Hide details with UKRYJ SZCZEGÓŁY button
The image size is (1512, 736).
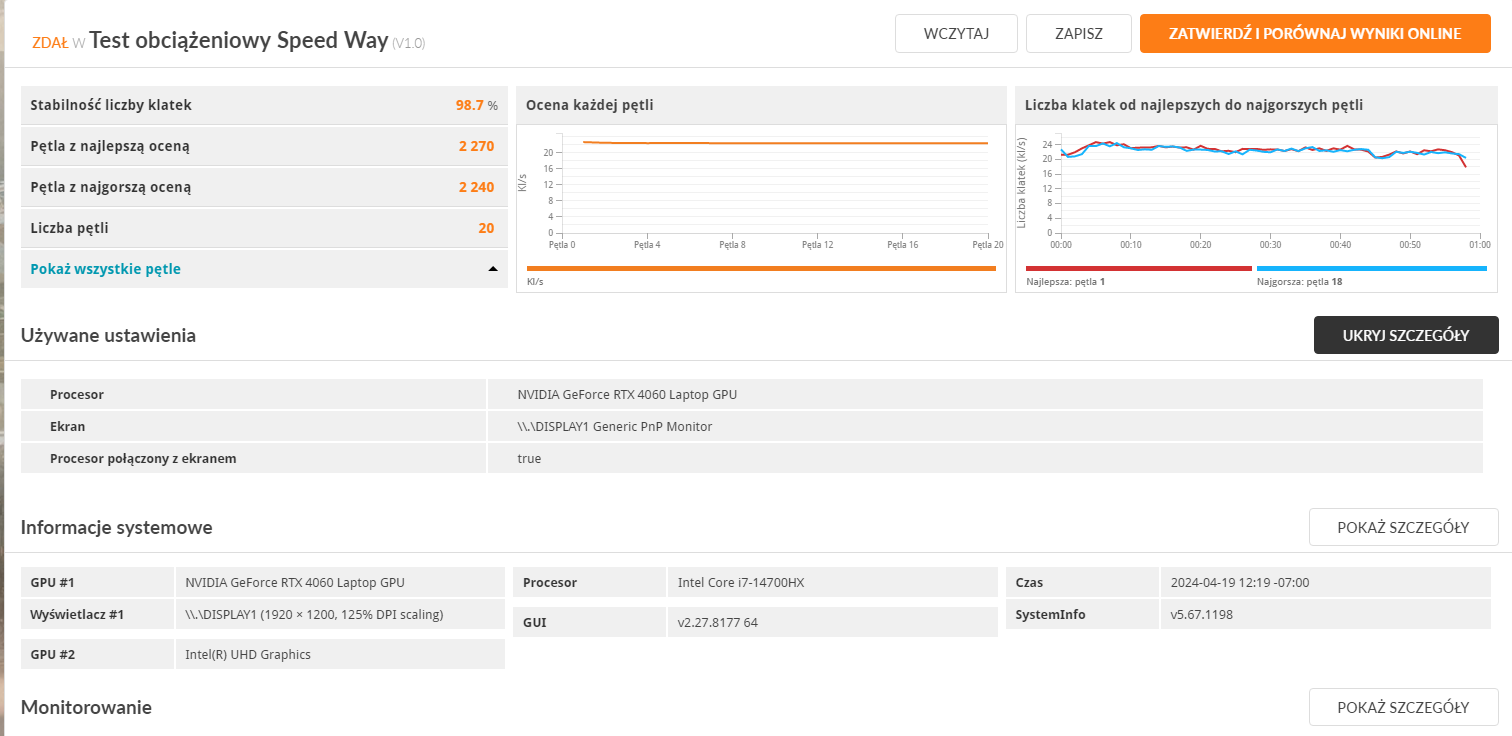coord(1405,335)
